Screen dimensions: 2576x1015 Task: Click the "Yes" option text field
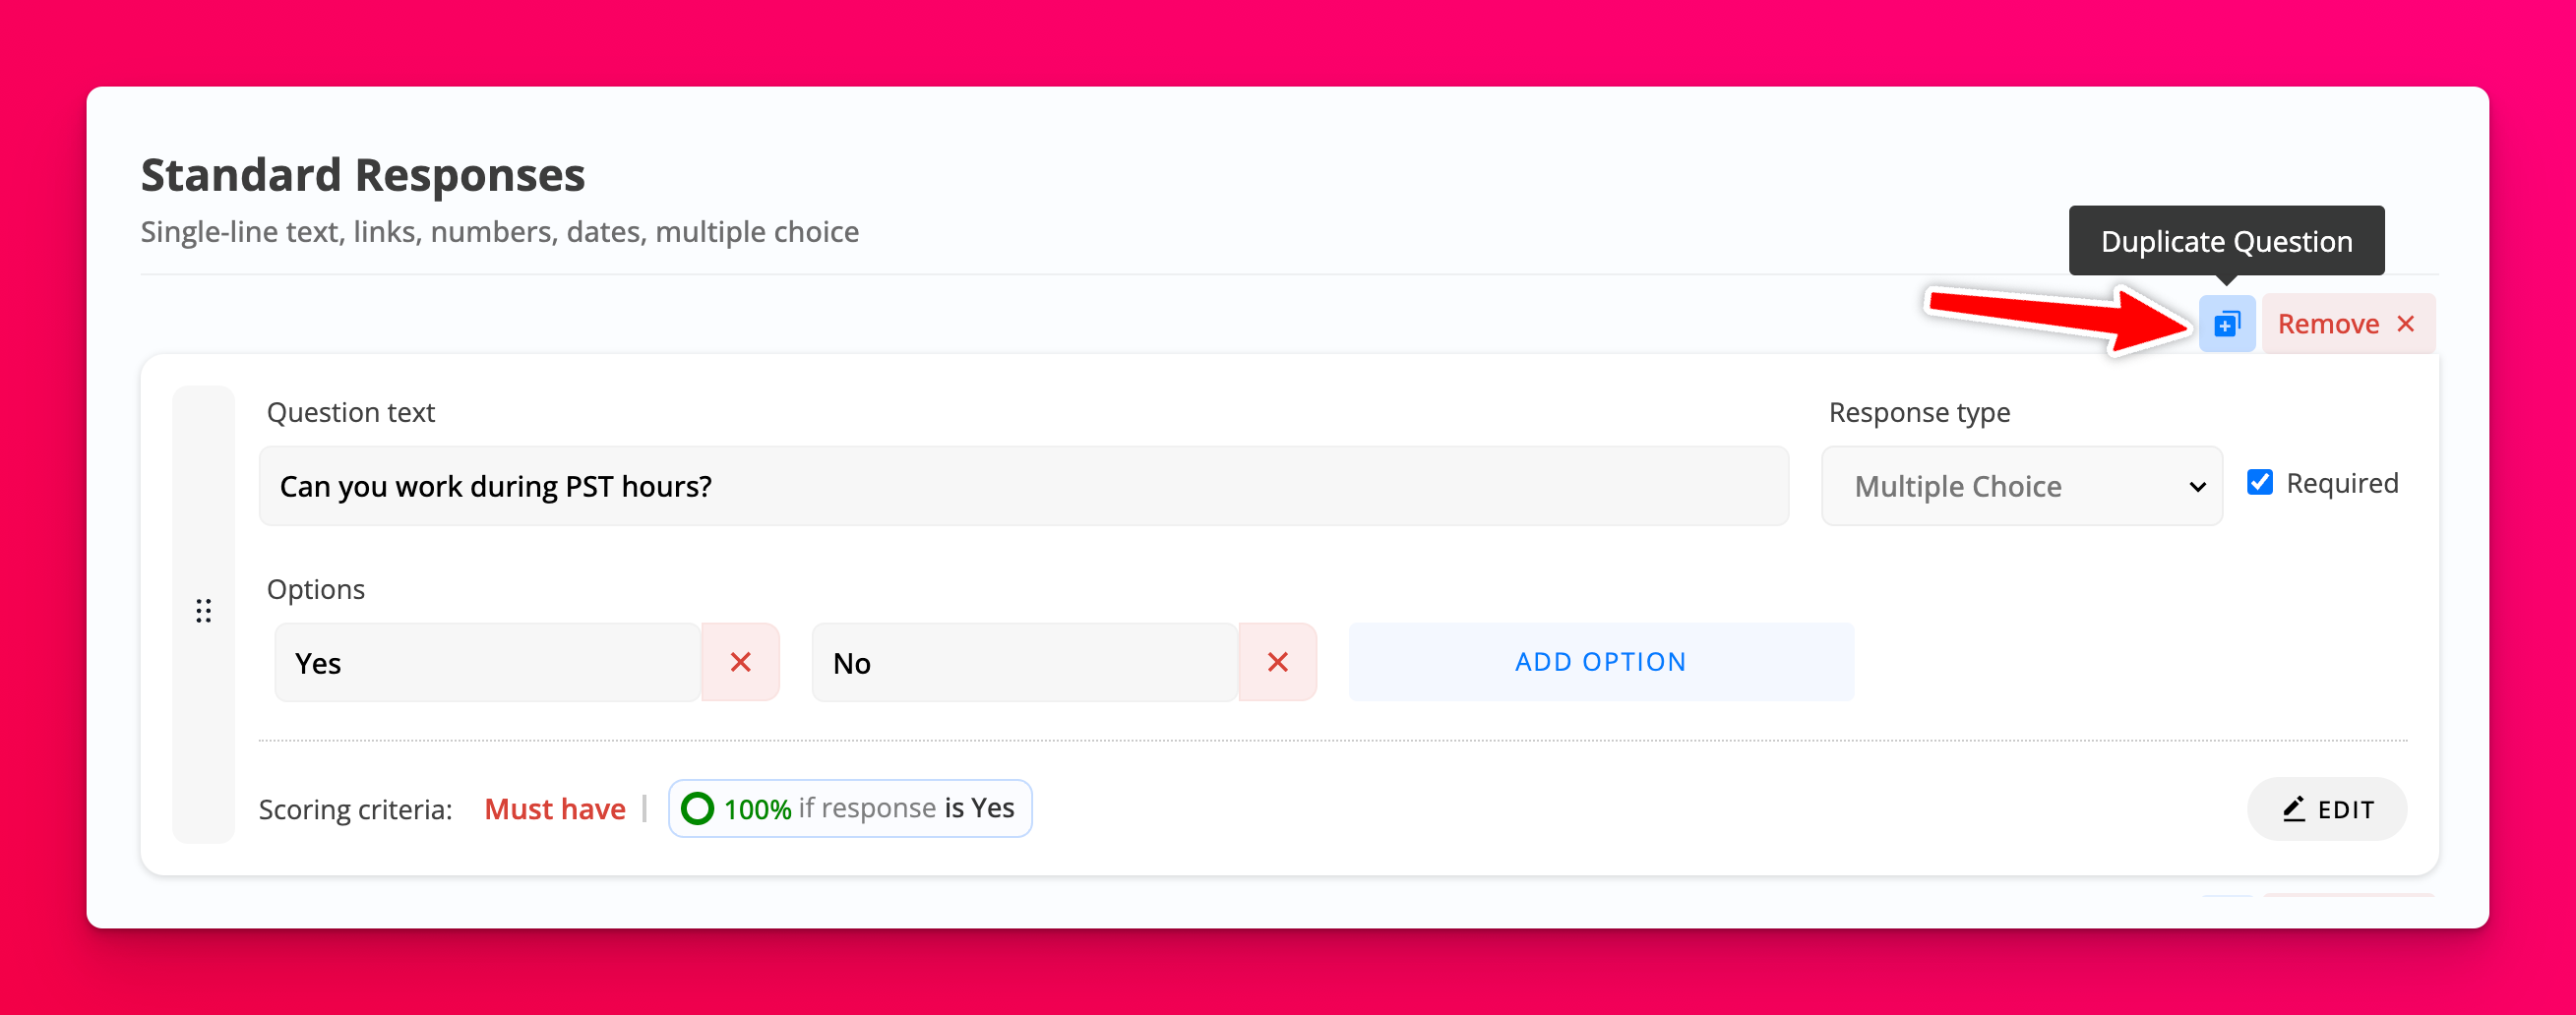click(x=487, y=663)
